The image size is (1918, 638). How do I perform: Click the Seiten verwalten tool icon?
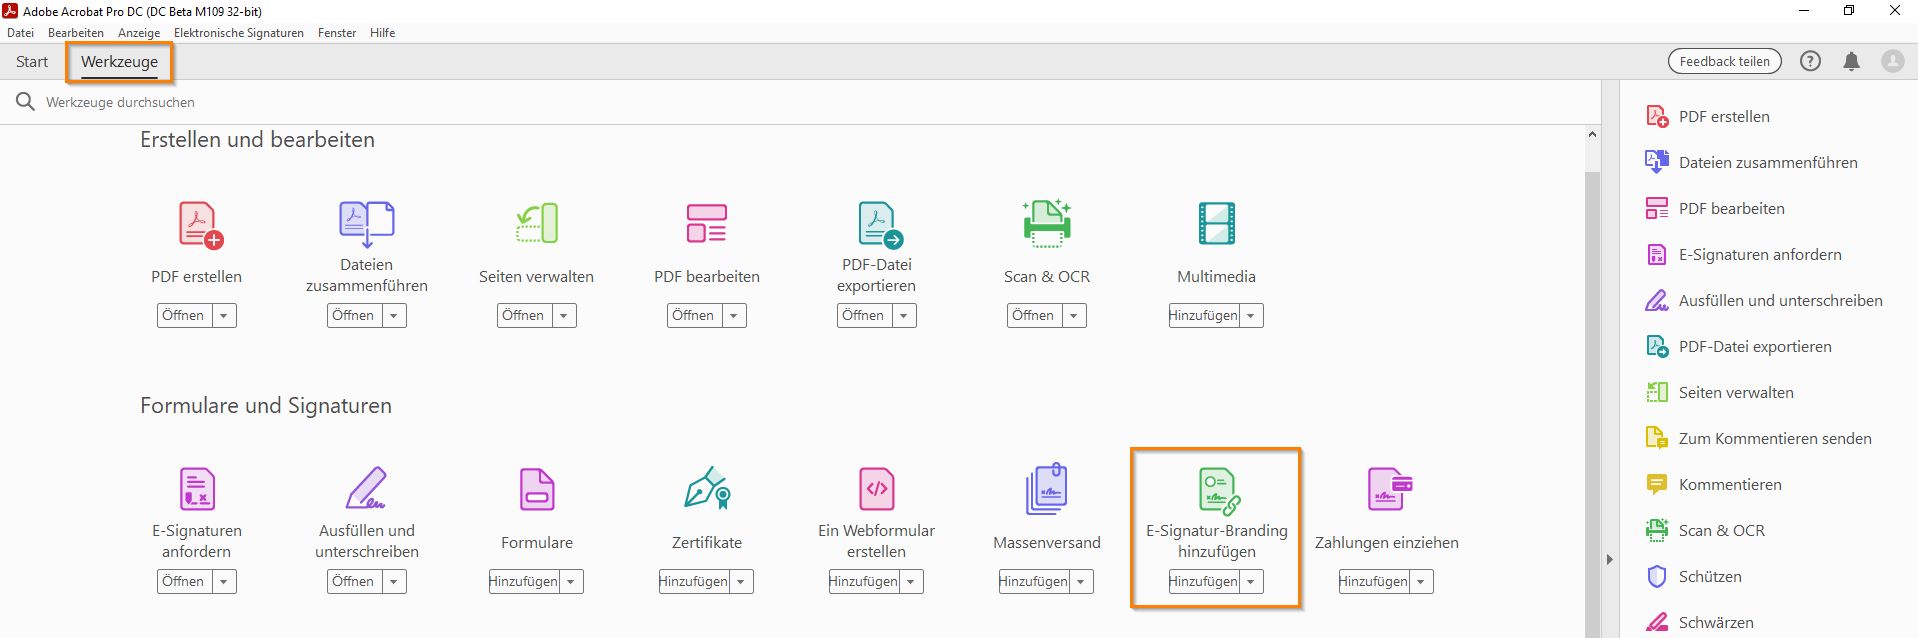pos(537,224)
